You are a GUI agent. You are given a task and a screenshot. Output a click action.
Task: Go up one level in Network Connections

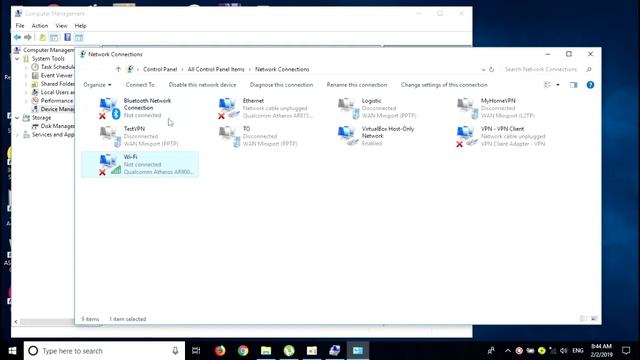(x=118, y=69)
